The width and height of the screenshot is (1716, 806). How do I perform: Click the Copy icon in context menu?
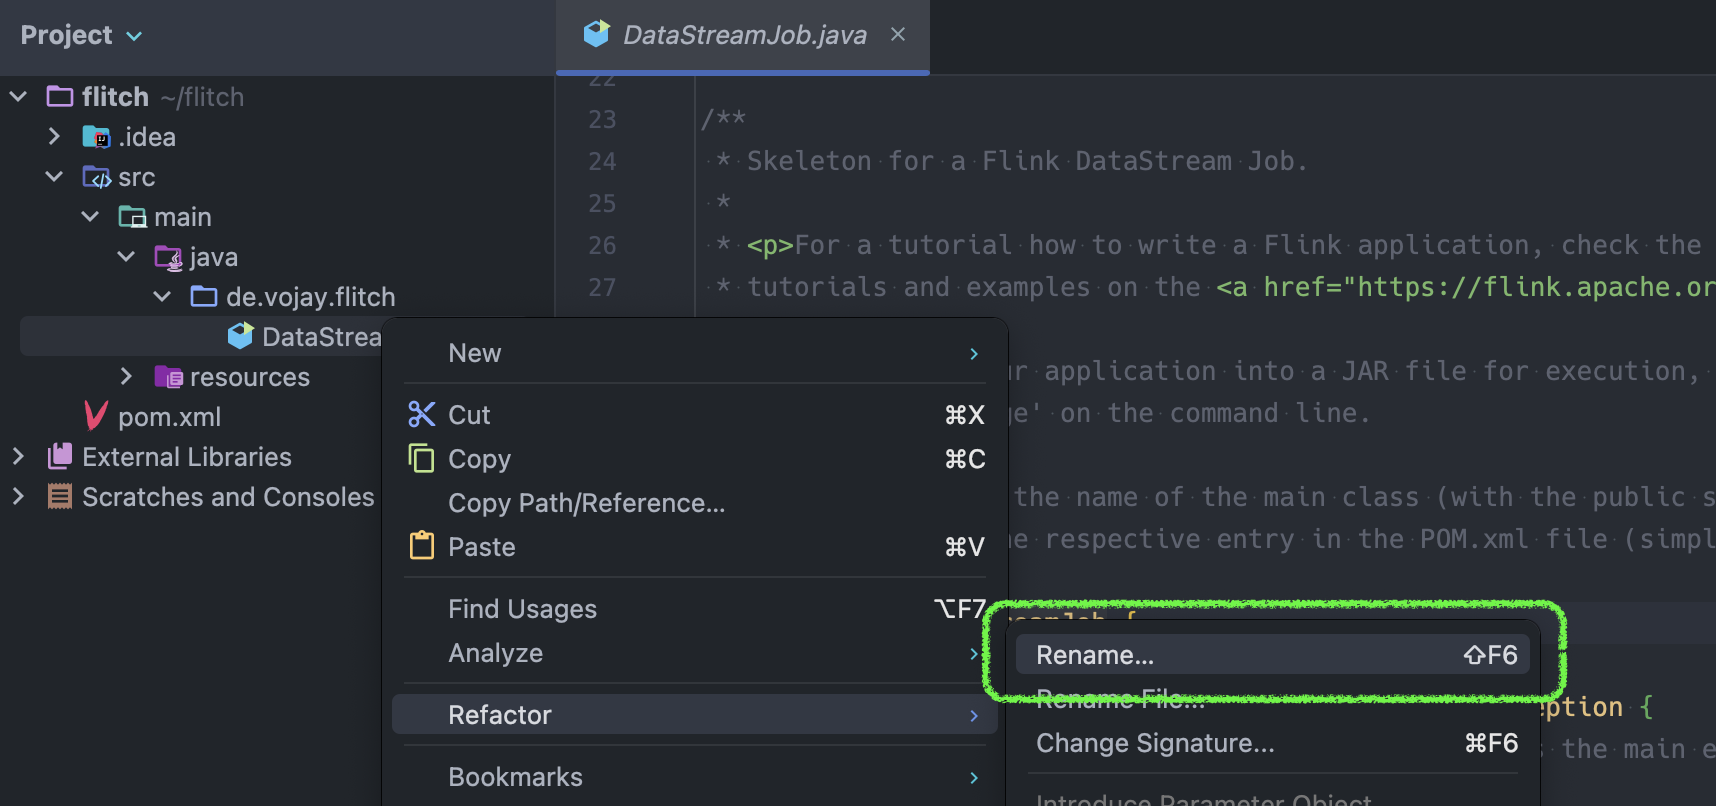[422, 458]
